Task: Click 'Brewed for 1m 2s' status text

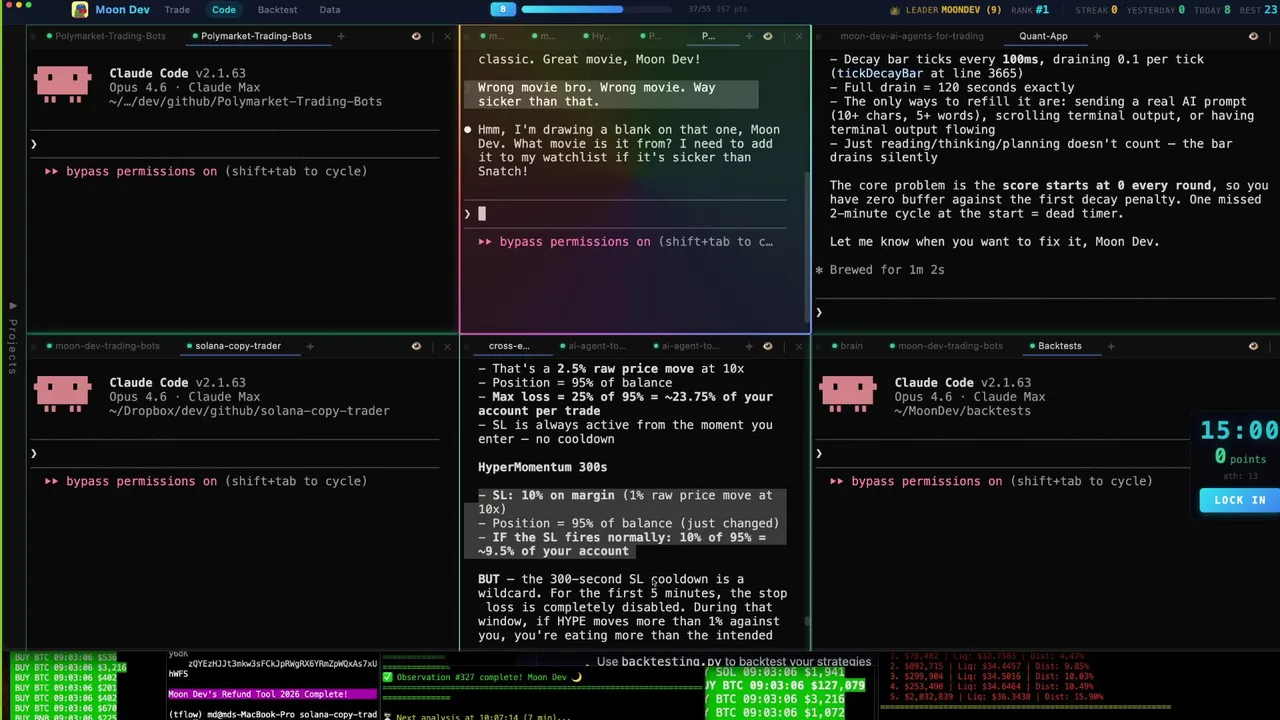Action: click(x=886, y=270)
